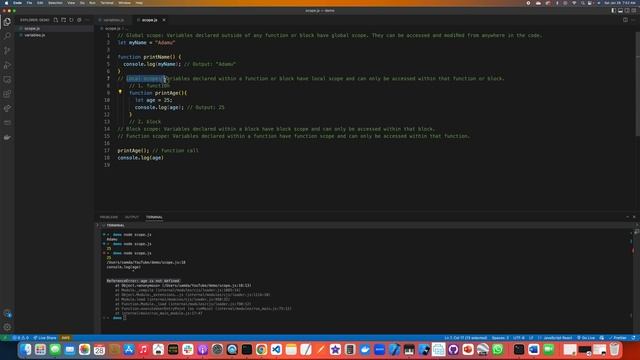640x360 pixels.
Task: Open Finder from the Dock
Action: [x=26, y=349]
